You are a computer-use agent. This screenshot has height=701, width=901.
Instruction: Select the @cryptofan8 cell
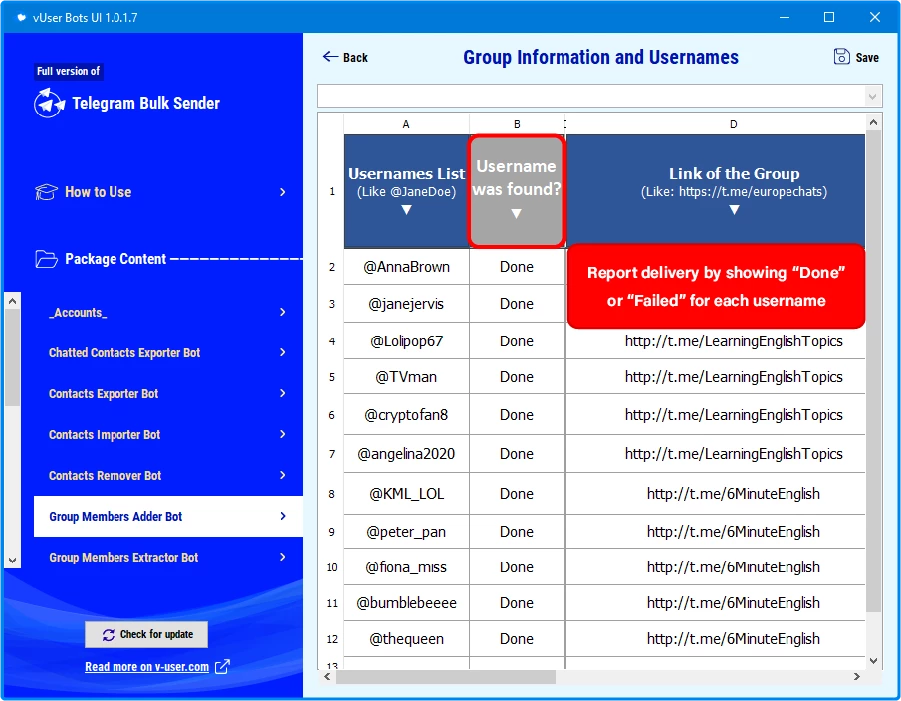pos(406,415)
